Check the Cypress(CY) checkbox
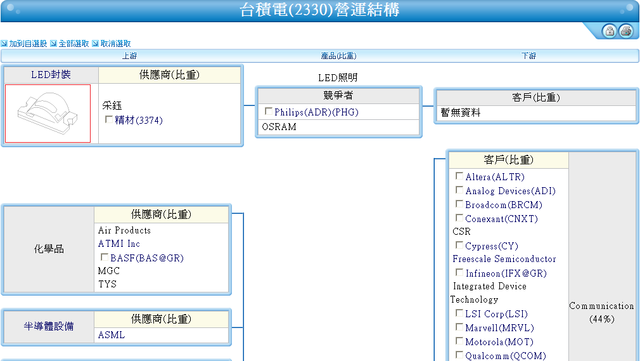Image resolution: width=640 pixels, height=361 pixels. click(x=459, y=245)
